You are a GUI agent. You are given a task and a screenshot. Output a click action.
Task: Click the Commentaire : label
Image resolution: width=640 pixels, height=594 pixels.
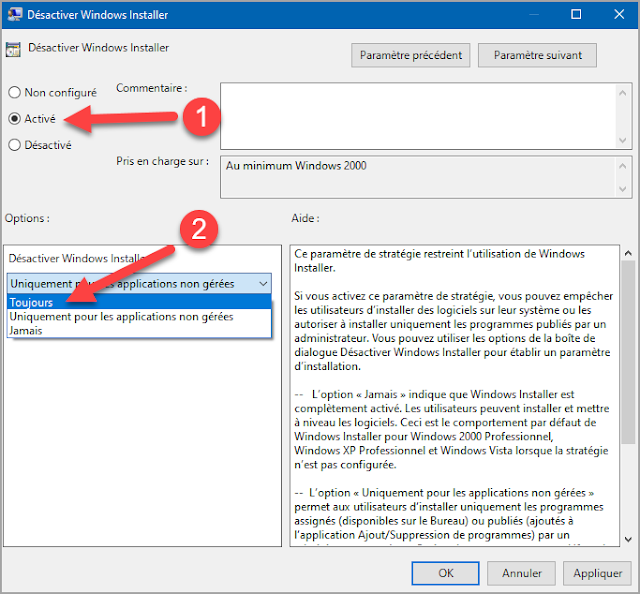tap(152, 88)
